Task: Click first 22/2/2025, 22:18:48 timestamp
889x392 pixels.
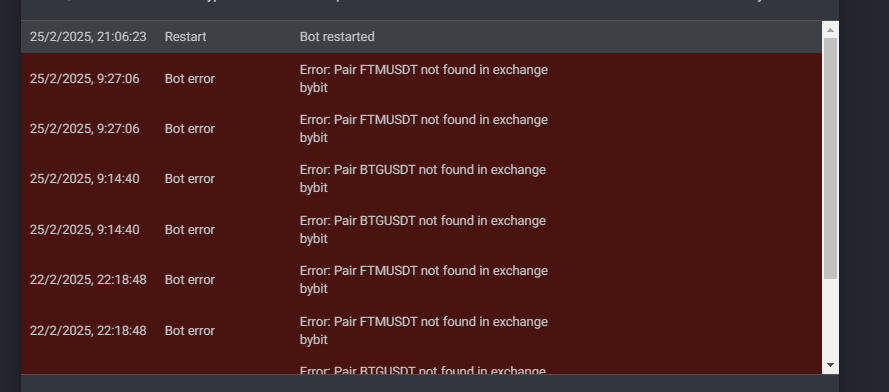Action: [x=88, y=280]
